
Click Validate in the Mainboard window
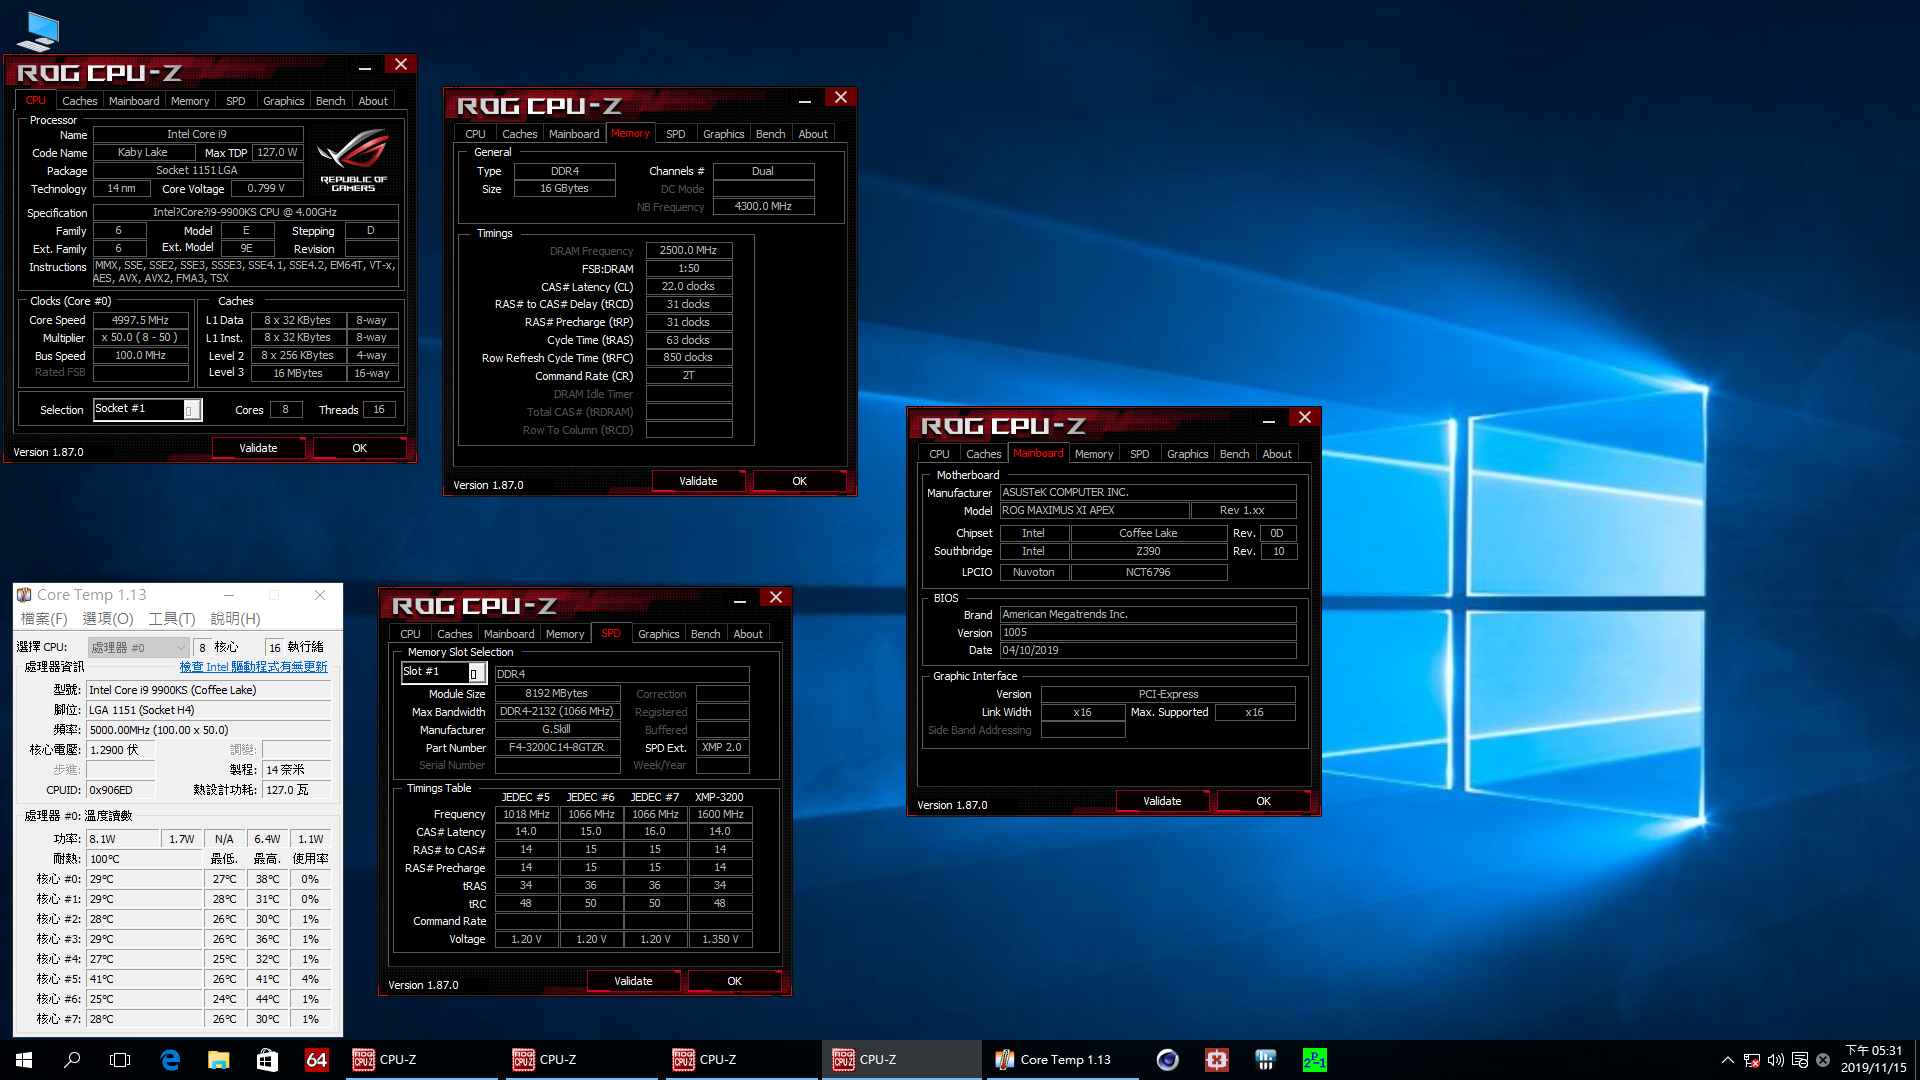pos(1162,801)
